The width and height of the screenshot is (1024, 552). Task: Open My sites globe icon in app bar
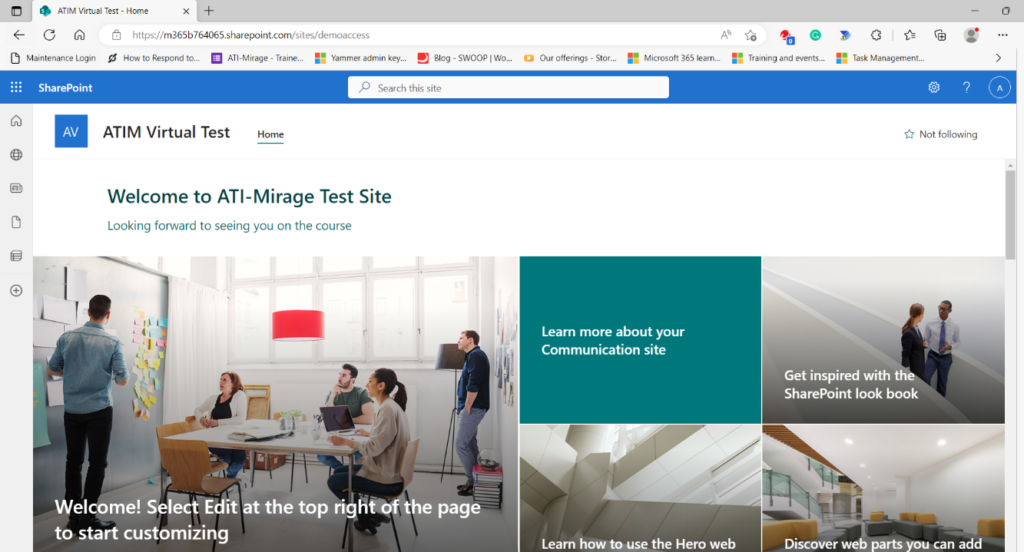16,155
